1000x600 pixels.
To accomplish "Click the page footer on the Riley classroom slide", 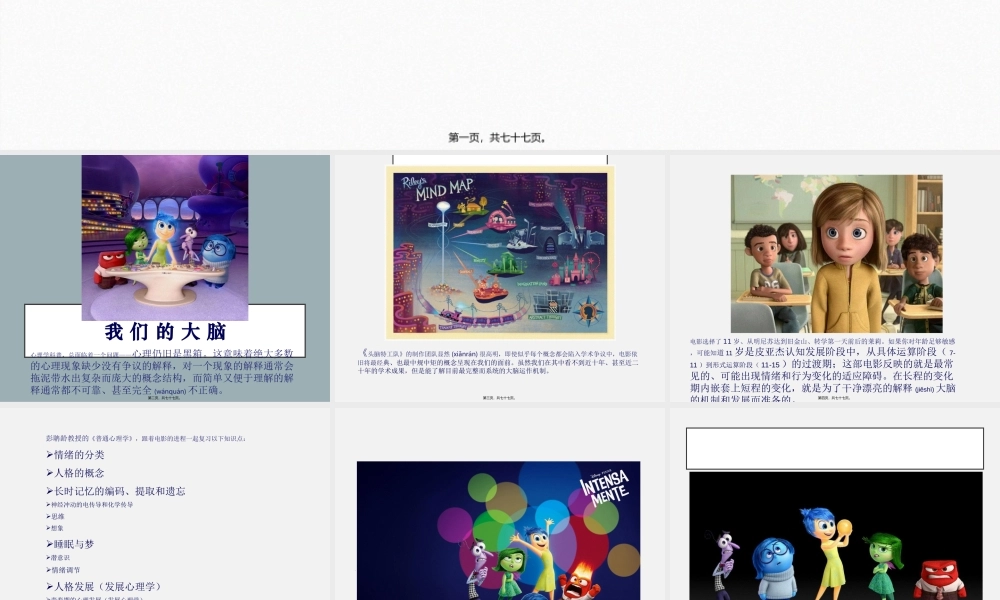I will click(836, 399).
